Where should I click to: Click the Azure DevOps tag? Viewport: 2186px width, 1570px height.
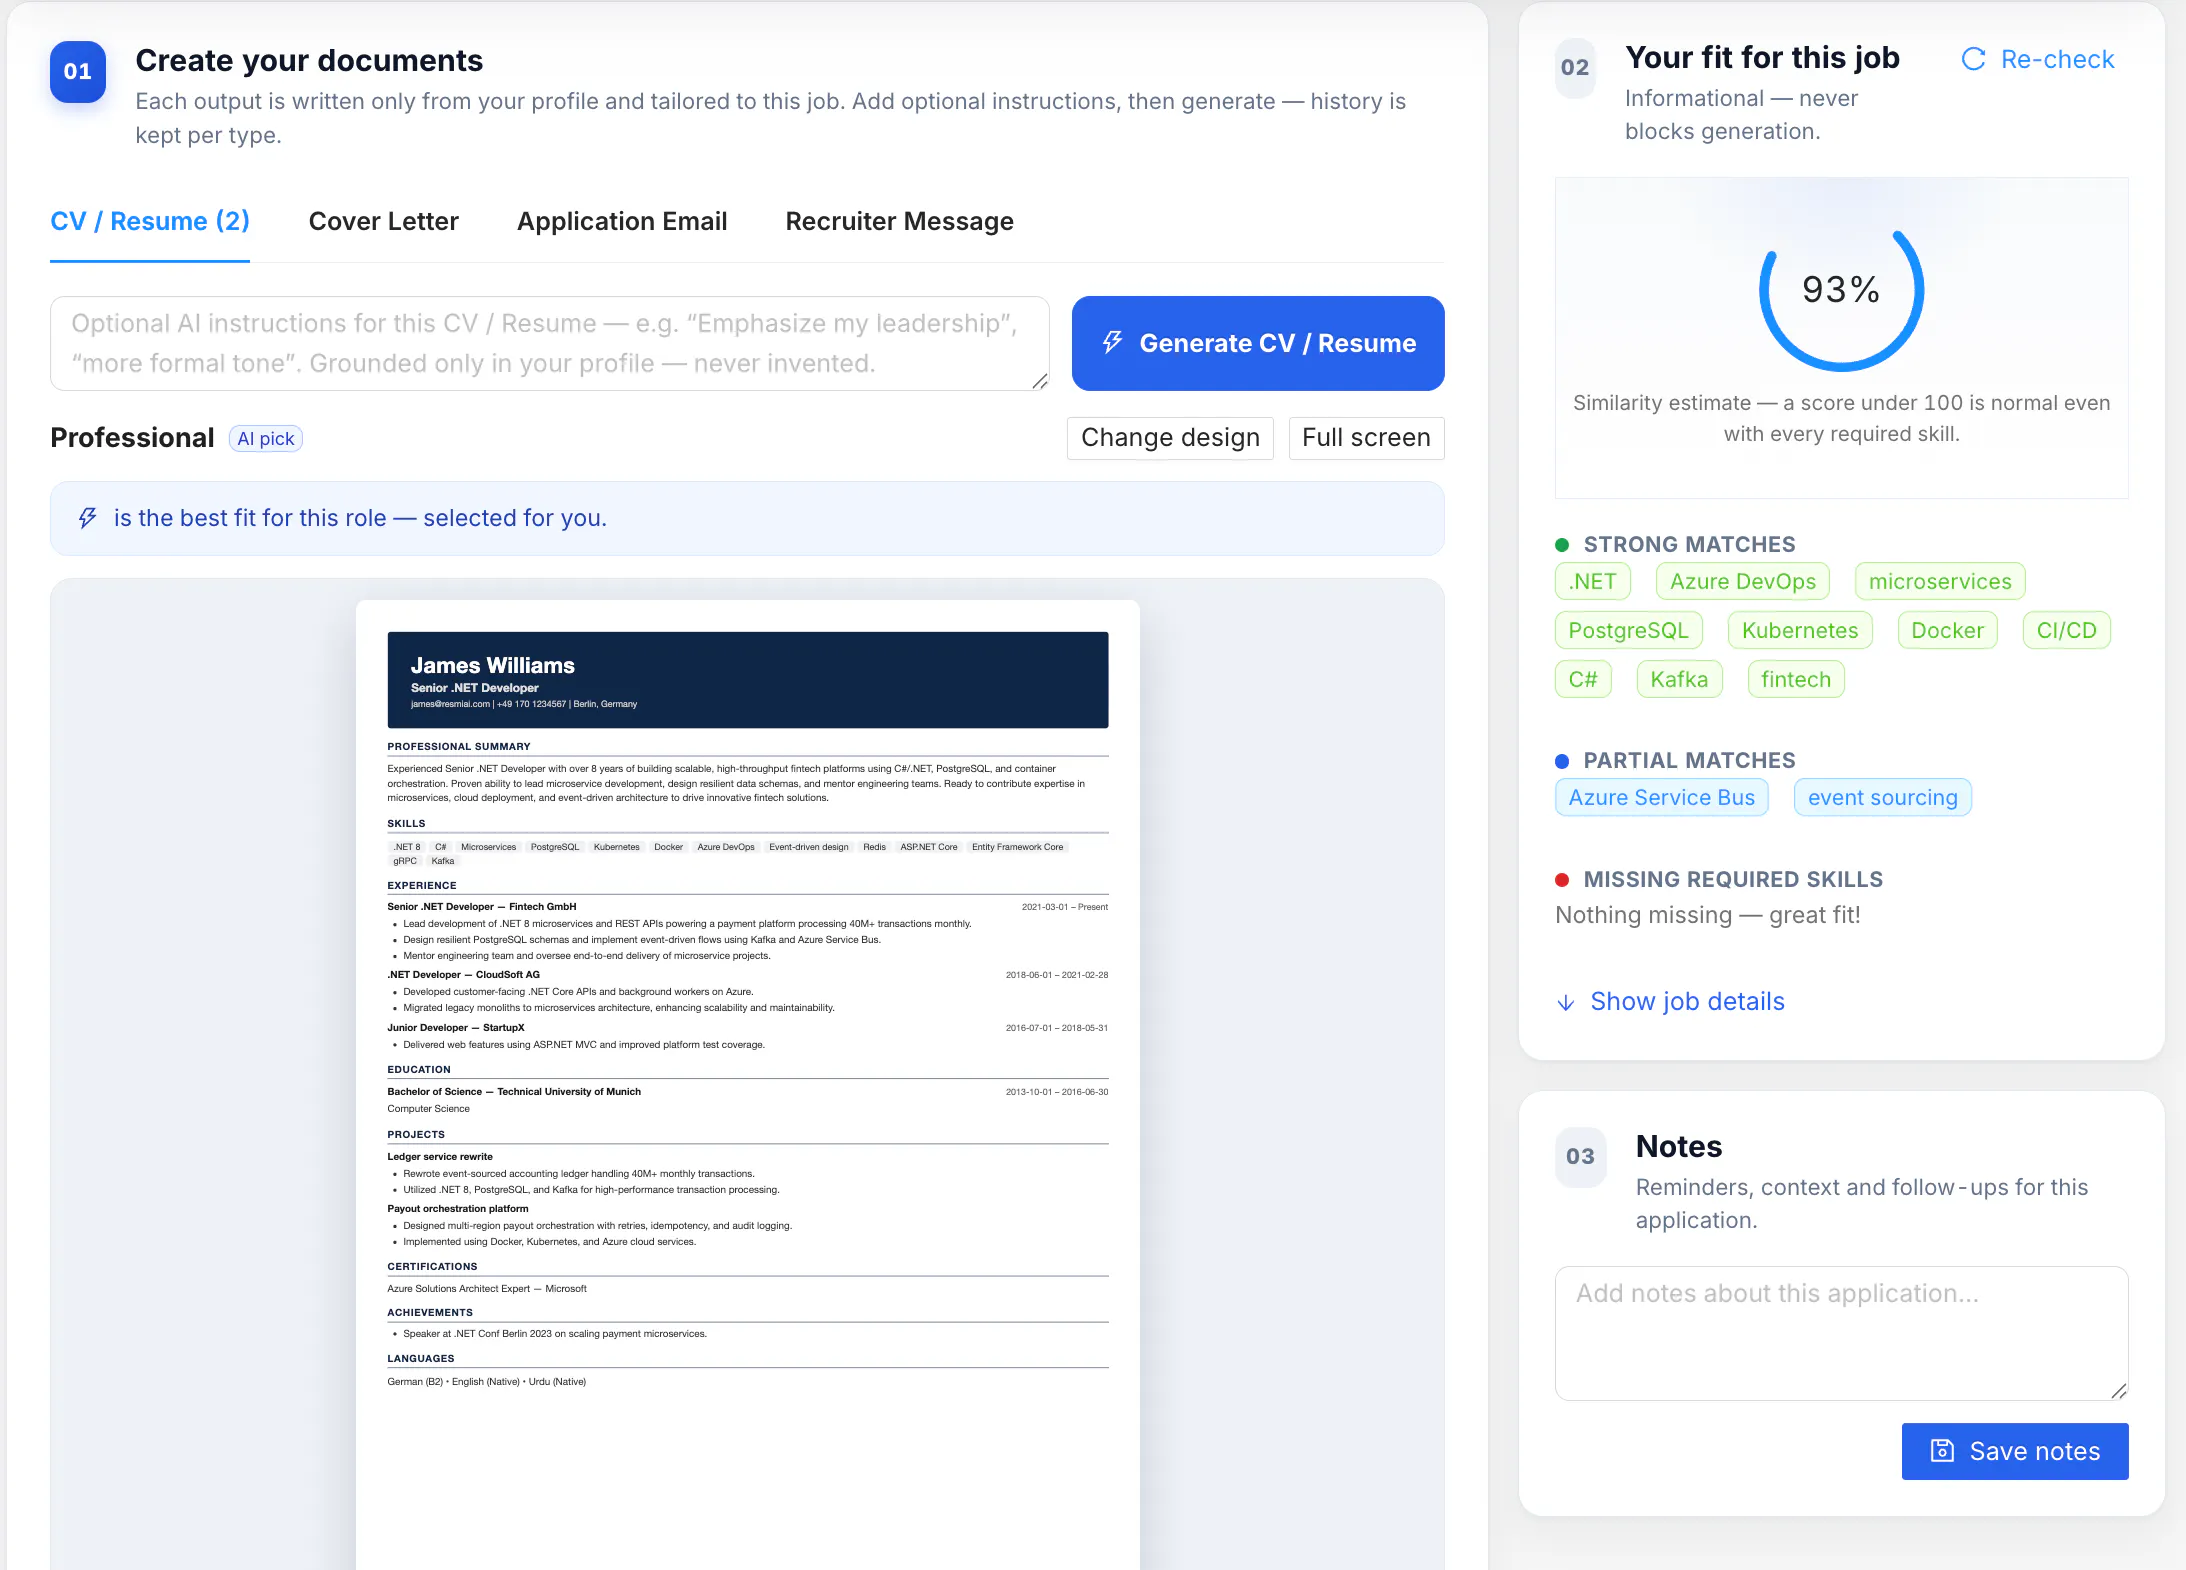pyautogui.click(x=1742, y=581)
